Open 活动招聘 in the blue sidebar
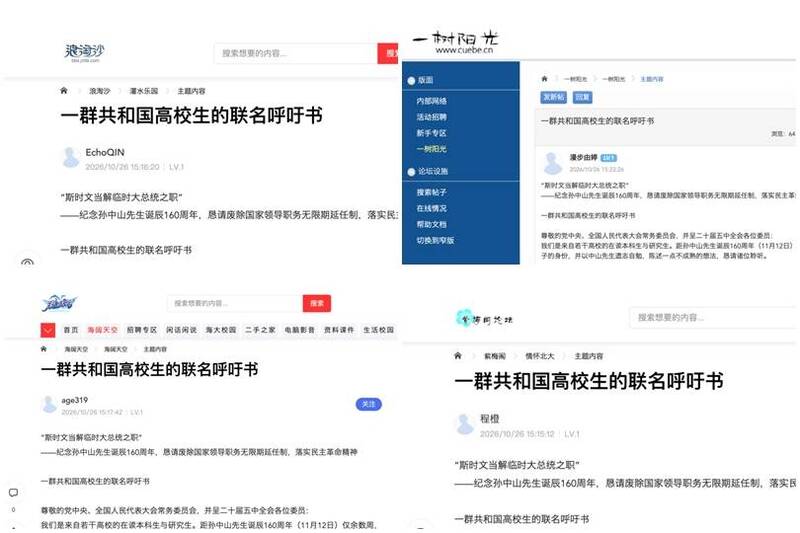 point(431,117)
